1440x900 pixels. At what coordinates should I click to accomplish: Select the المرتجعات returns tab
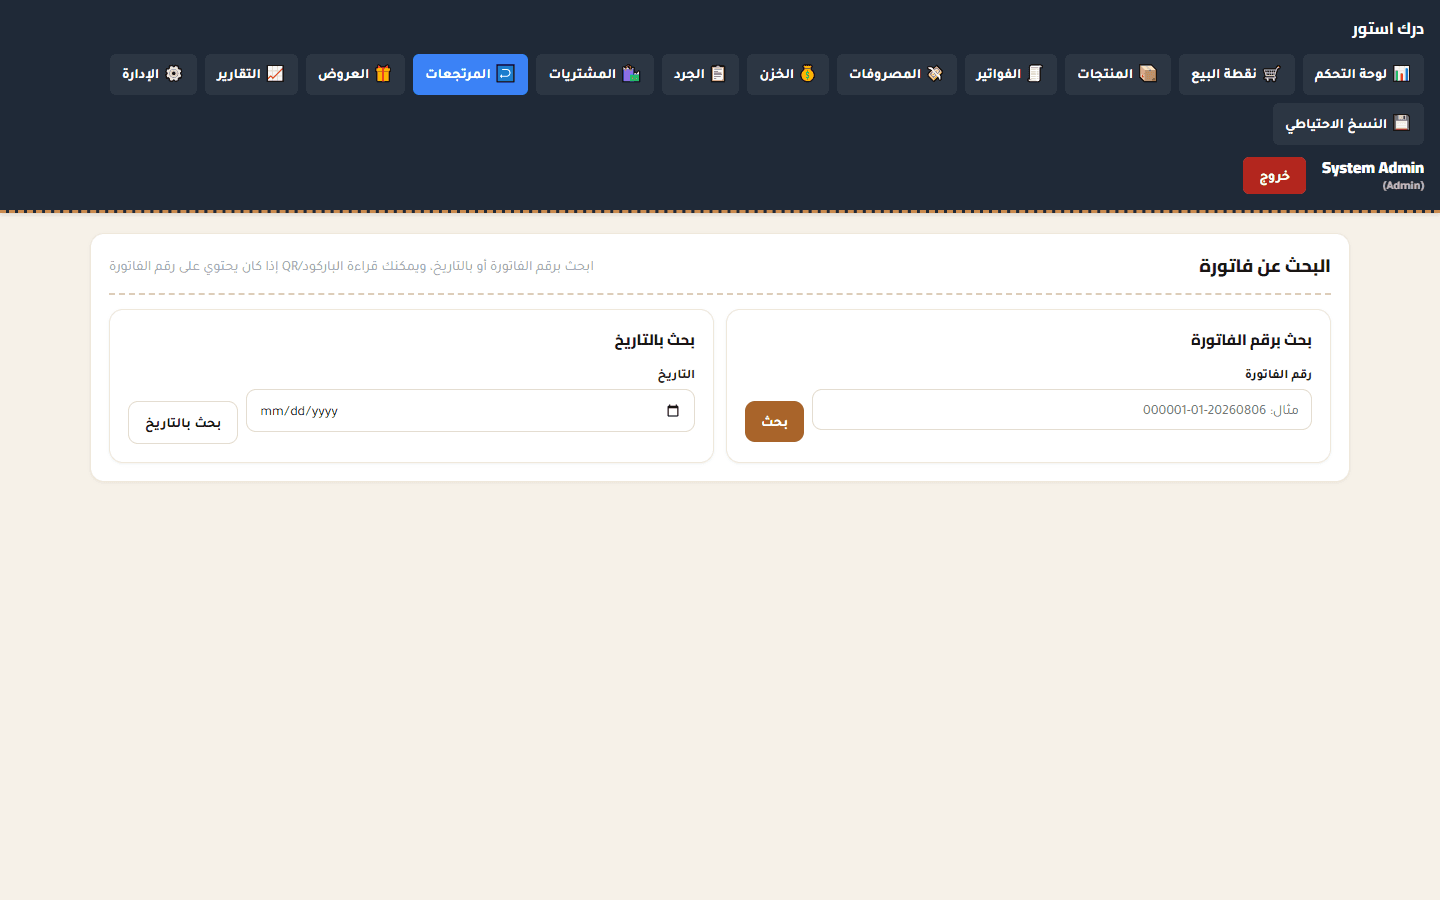click(x=470, y=74)
